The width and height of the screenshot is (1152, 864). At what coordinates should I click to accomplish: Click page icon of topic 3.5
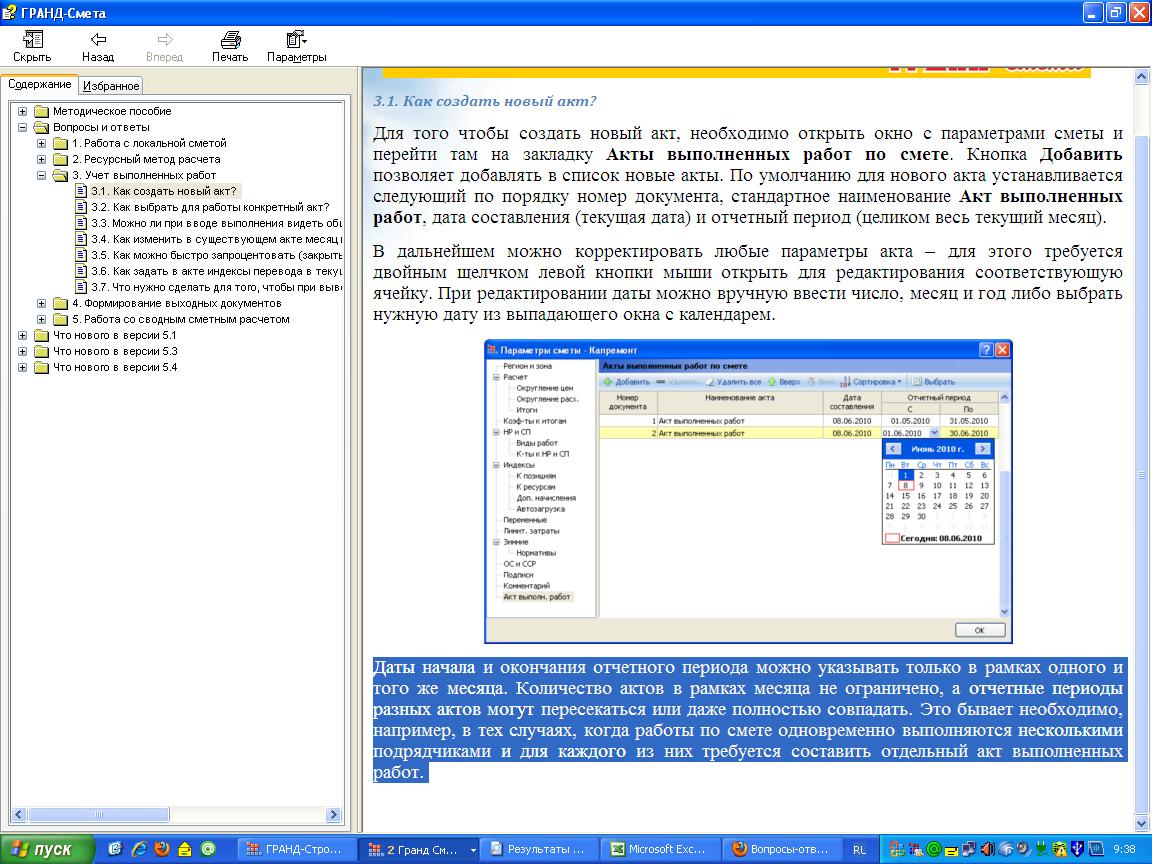[x=81, y=255]
